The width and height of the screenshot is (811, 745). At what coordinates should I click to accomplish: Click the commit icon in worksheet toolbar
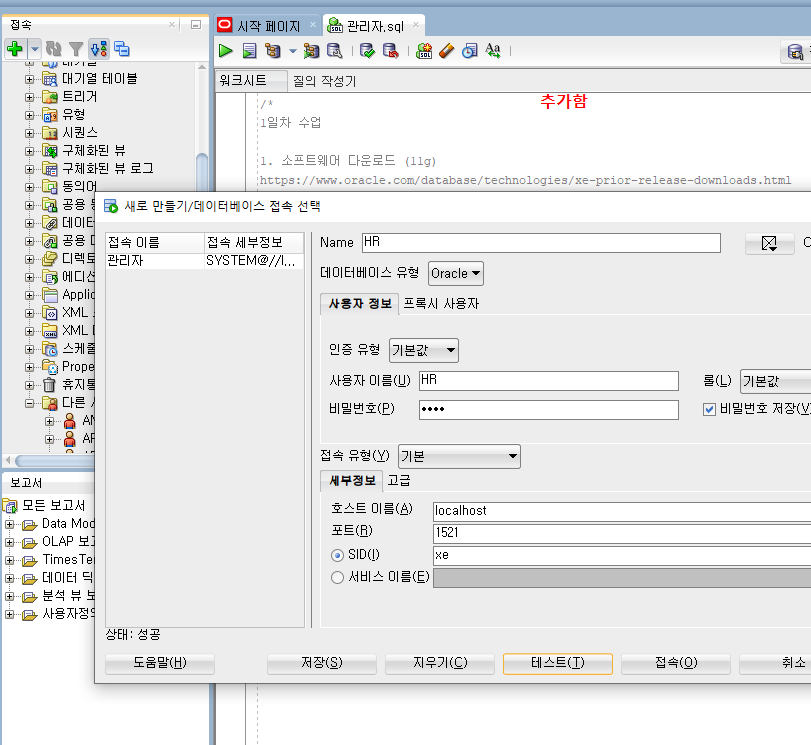[x=367, y=51]
